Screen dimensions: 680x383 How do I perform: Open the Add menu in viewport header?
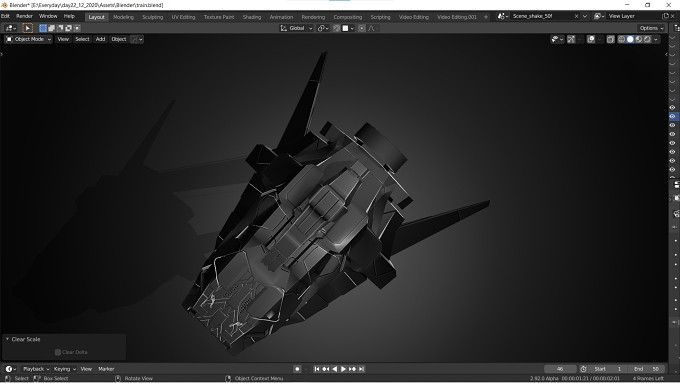[x=100, y=39]
